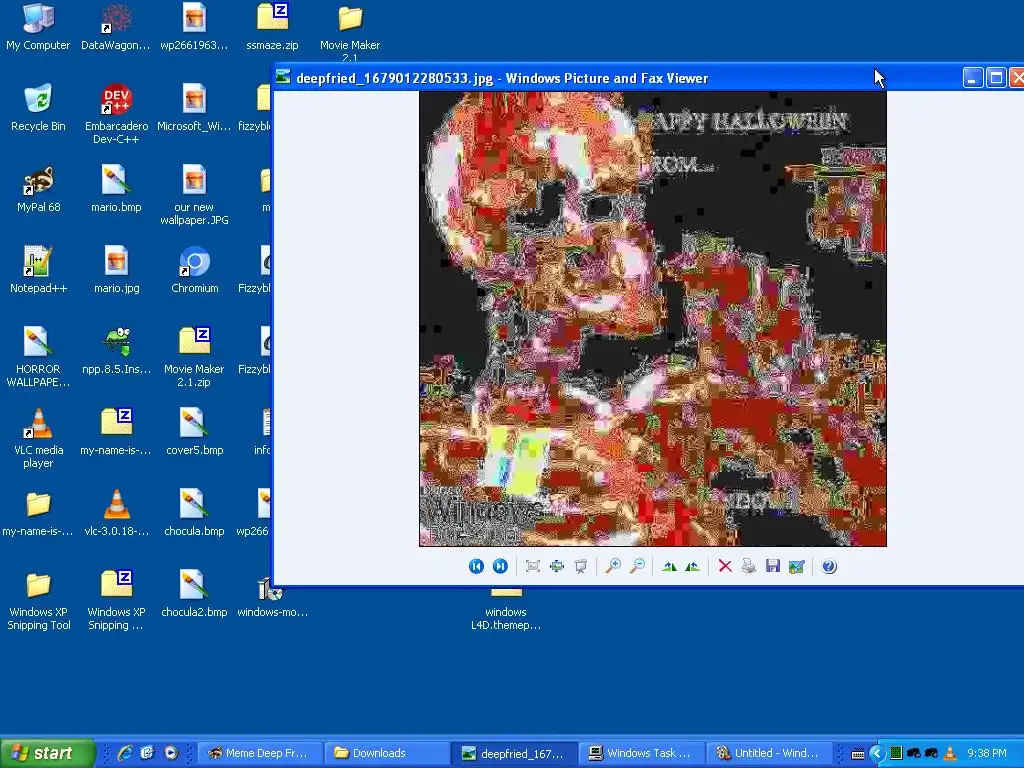
Task: Select the VLC media player desktop shortcut
Action: pyautogui.click(x=38, y=438)
